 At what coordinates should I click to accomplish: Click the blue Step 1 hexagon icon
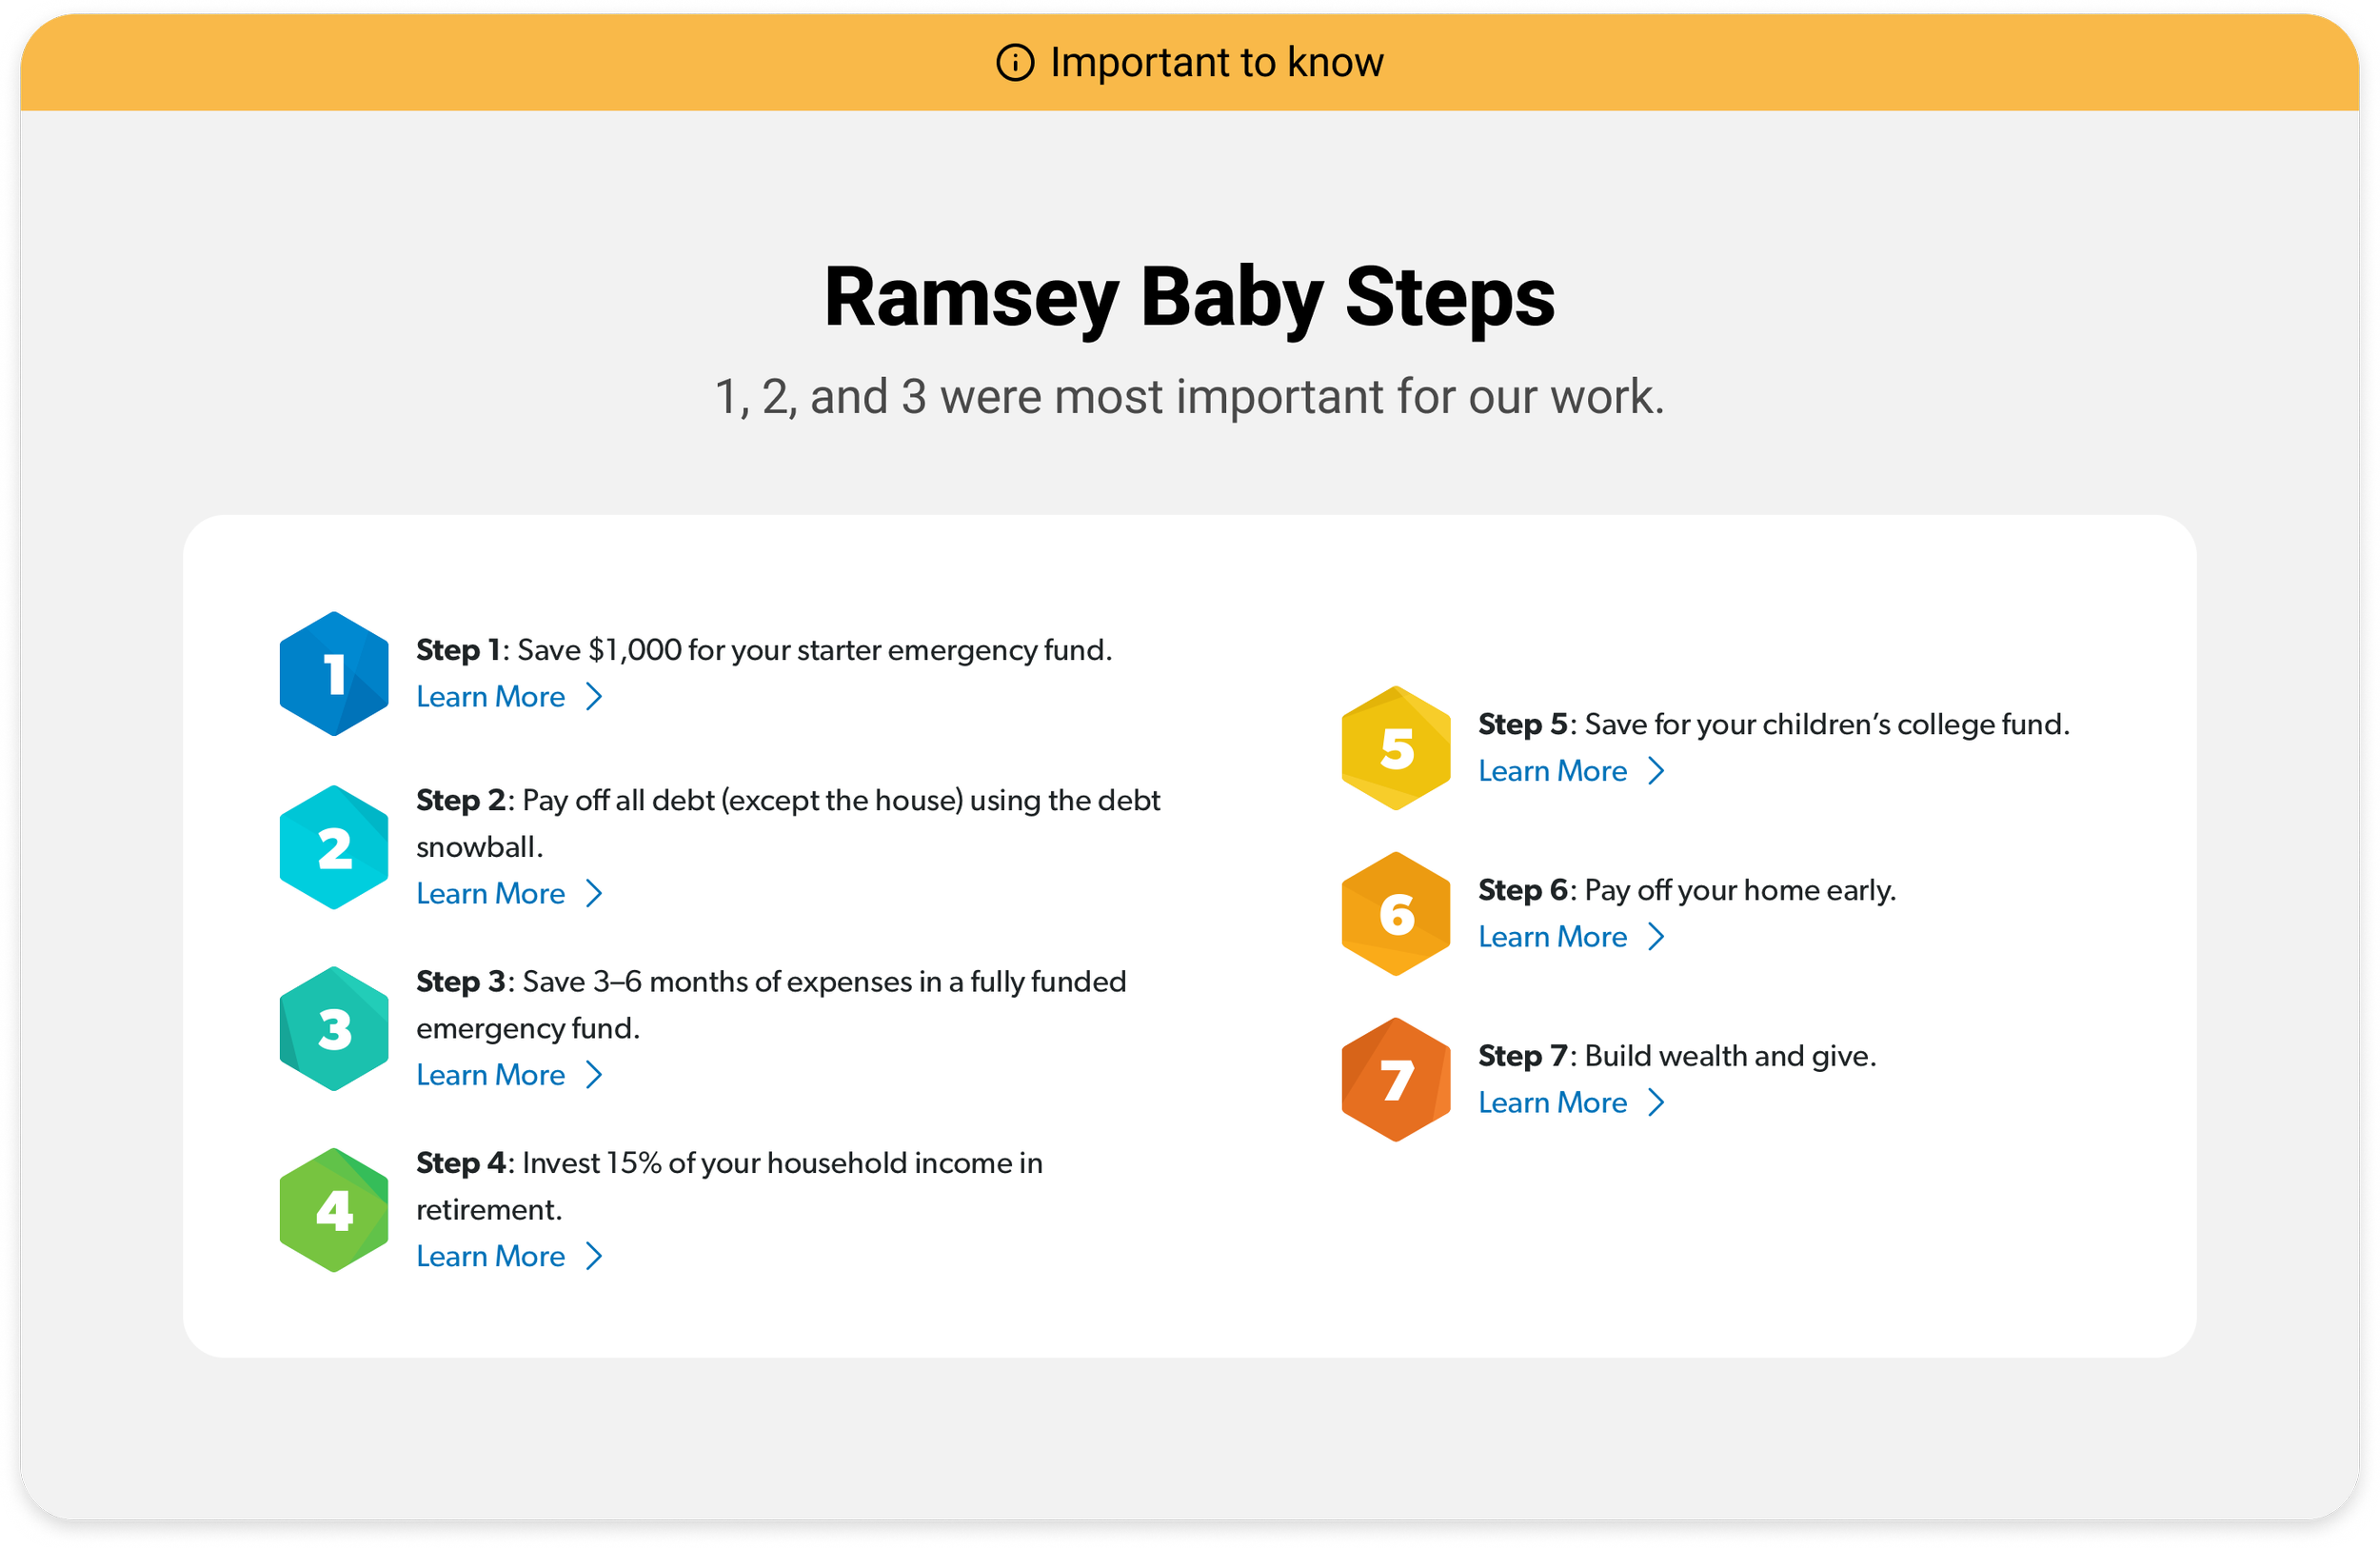click(x=334, y=674)
